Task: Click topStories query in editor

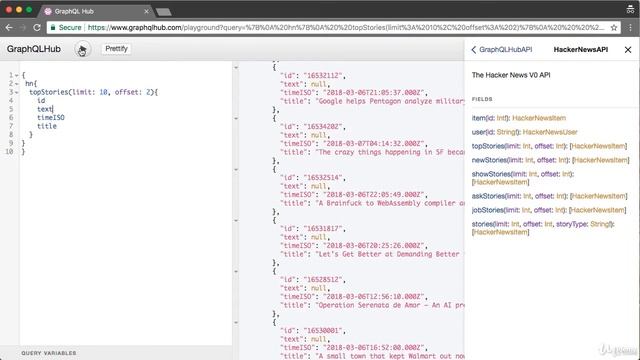Action: [x=48, y=92]
